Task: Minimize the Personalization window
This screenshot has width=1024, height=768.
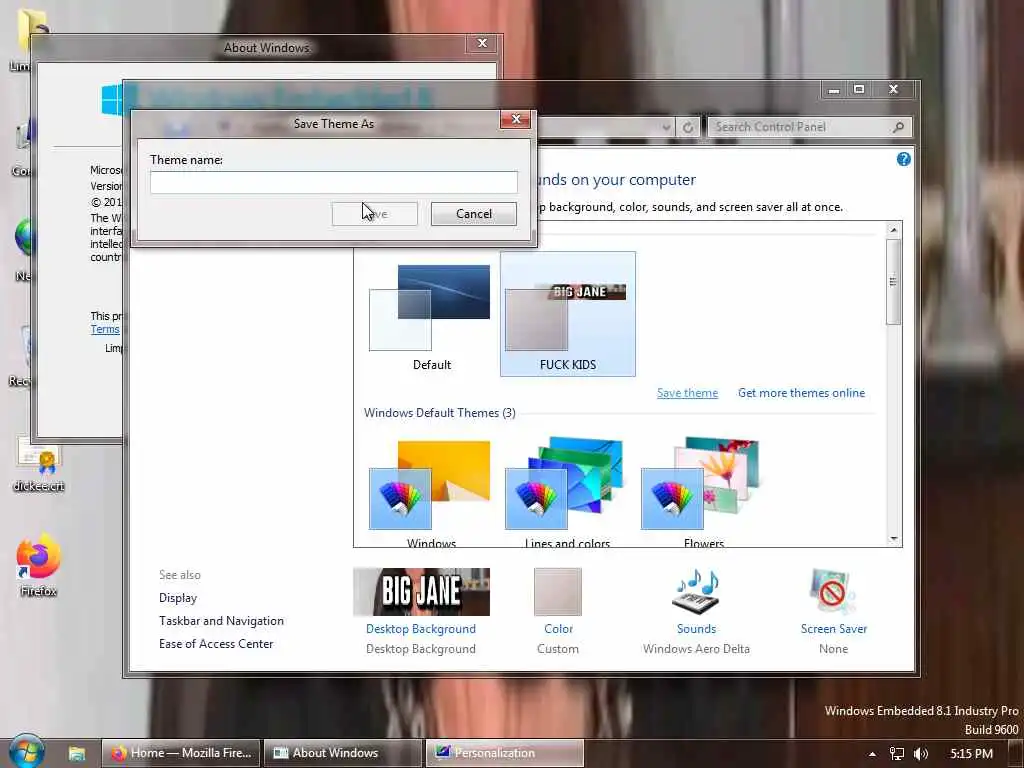Action: tap(834, 89)
